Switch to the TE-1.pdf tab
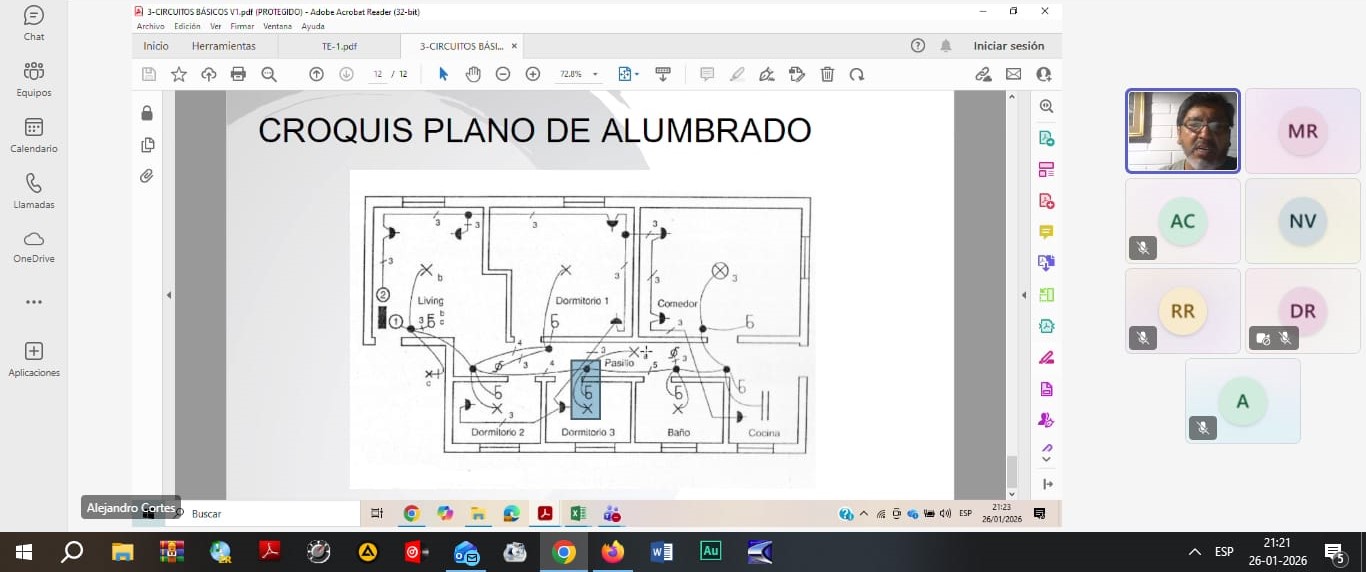 339,46
